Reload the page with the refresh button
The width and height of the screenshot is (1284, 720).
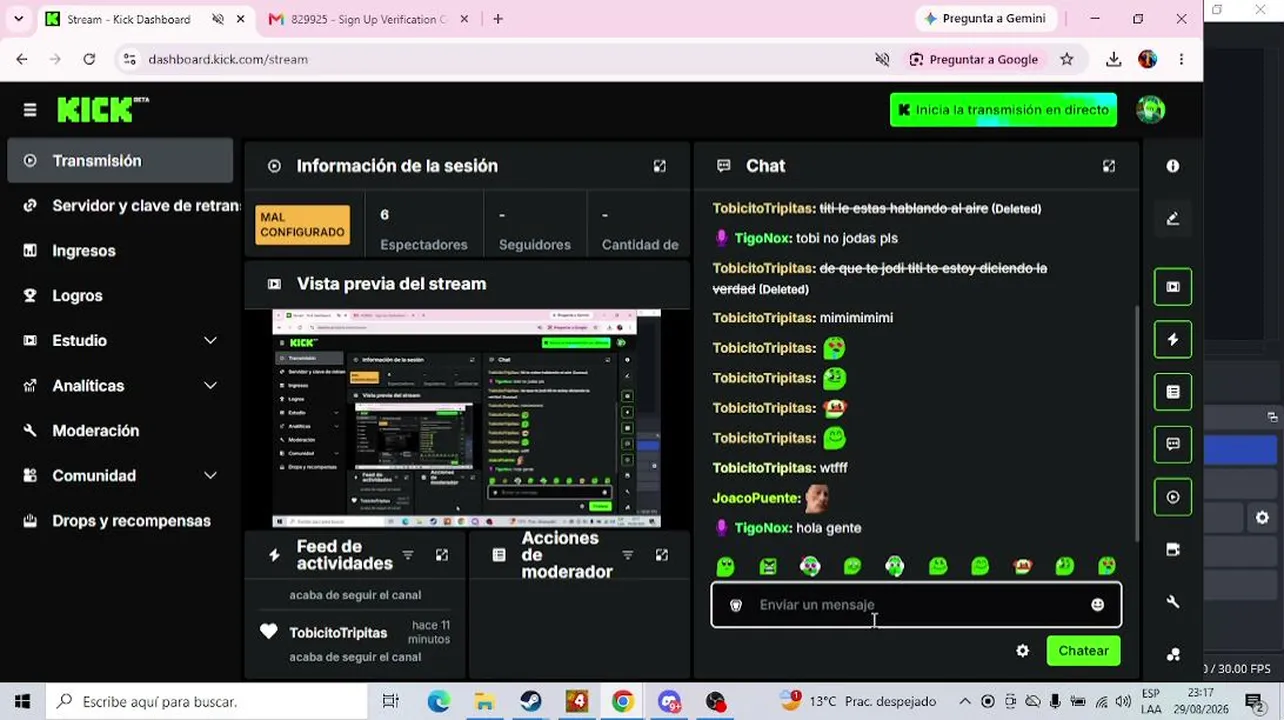[89, 59]
